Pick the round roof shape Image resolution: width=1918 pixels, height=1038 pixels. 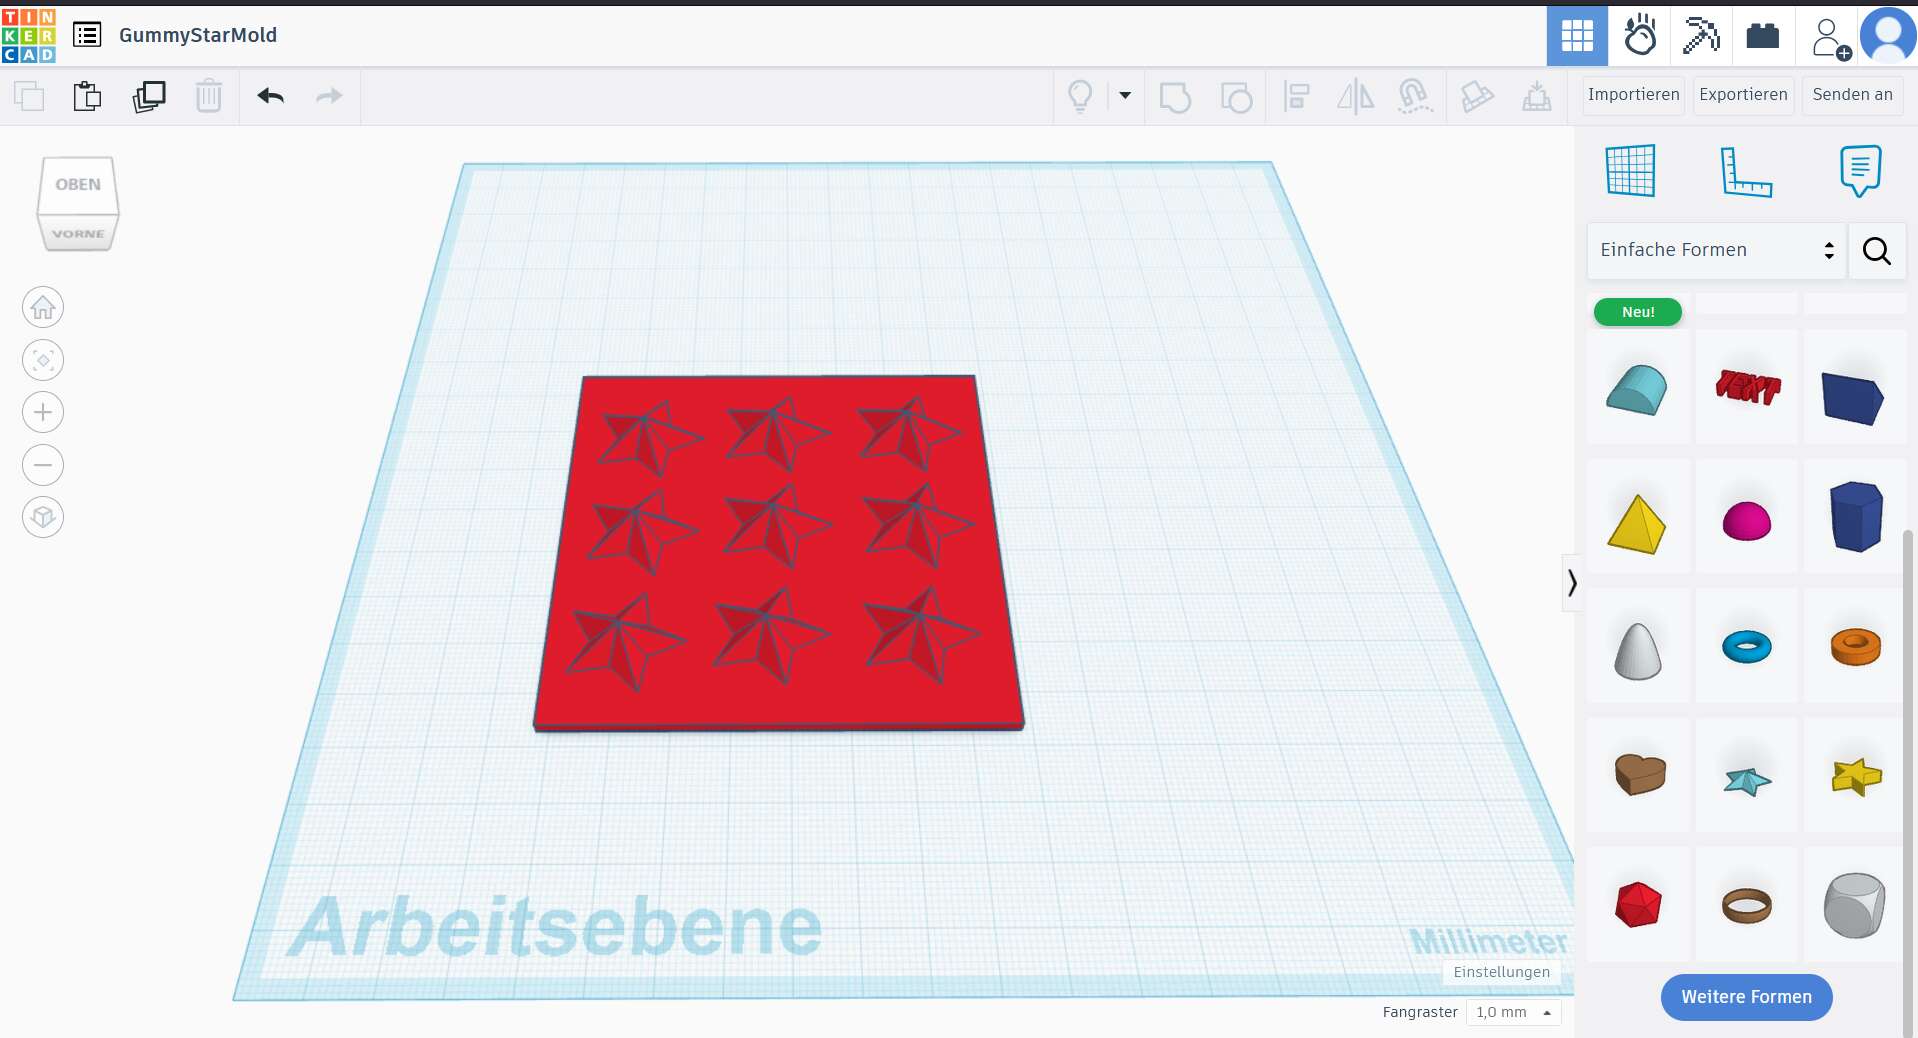1637,389
